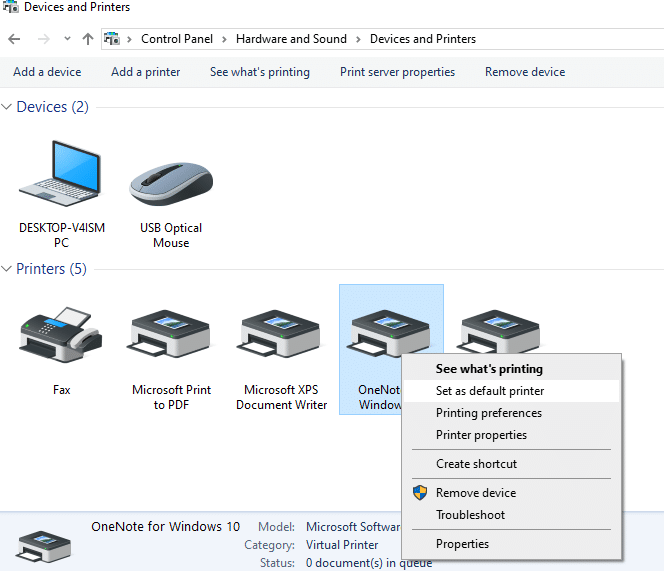Viewport: 664px width, 571px height.
Task: Collapse the Printers (5) group
Action: (8, 269)
